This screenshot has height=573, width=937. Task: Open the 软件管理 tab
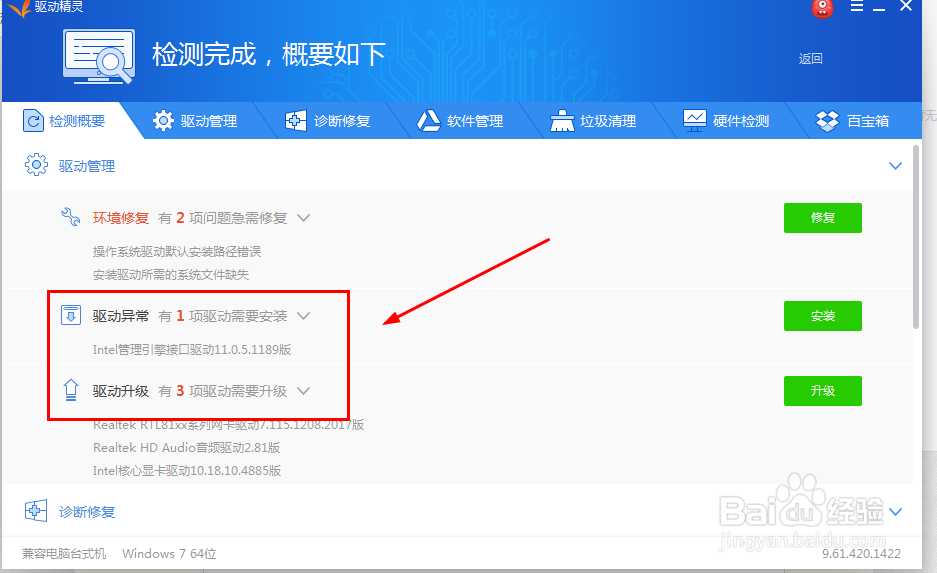[x=460, y=121]
